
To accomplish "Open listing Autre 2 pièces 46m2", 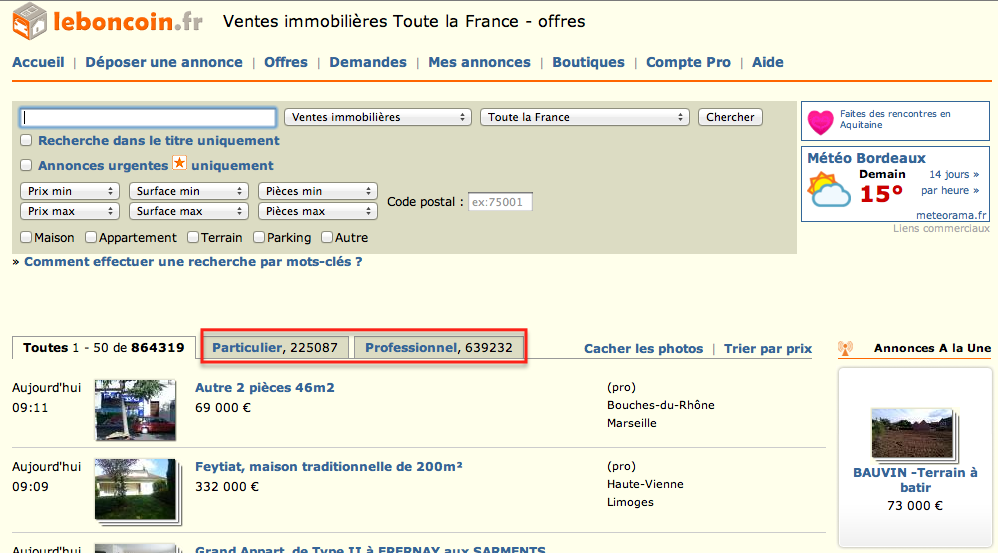I will (265, 388).
